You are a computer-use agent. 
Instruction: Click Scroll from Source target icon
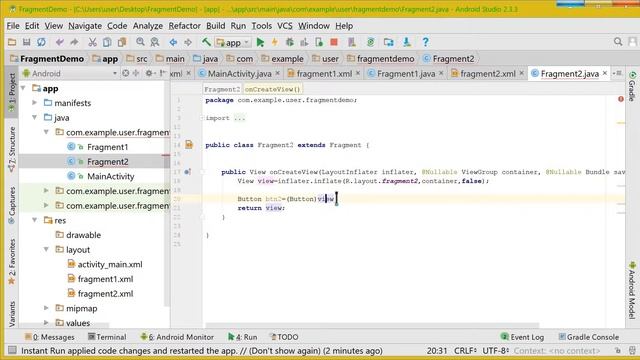tap(125, 73)
